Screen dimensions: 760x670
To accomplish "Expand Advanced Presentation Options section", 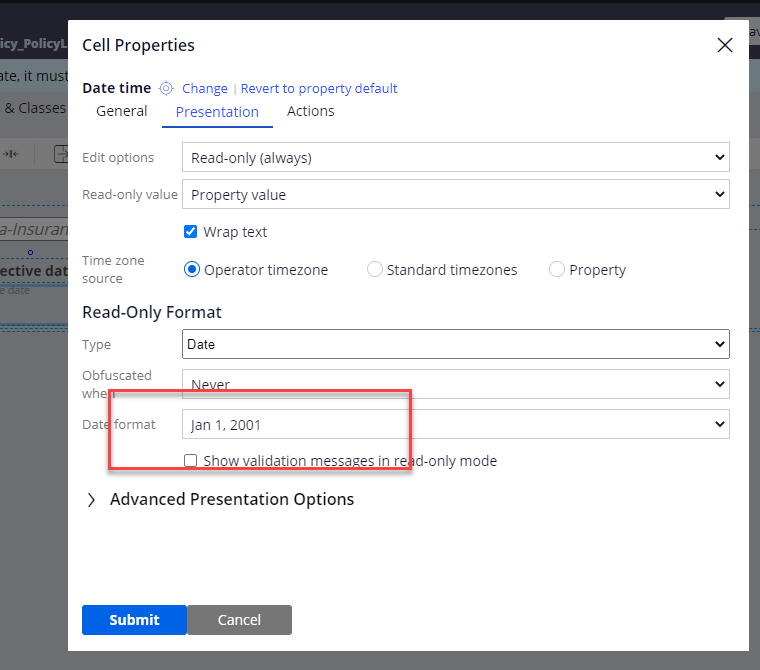I will [x=91, y=500].
